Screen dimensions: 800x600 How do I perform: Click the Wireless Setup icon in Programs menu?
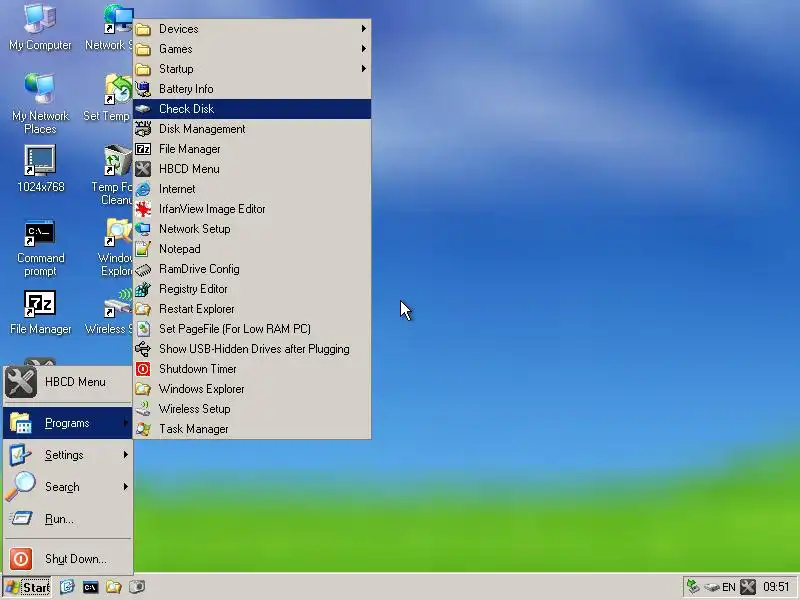click(x=143, y=409)
